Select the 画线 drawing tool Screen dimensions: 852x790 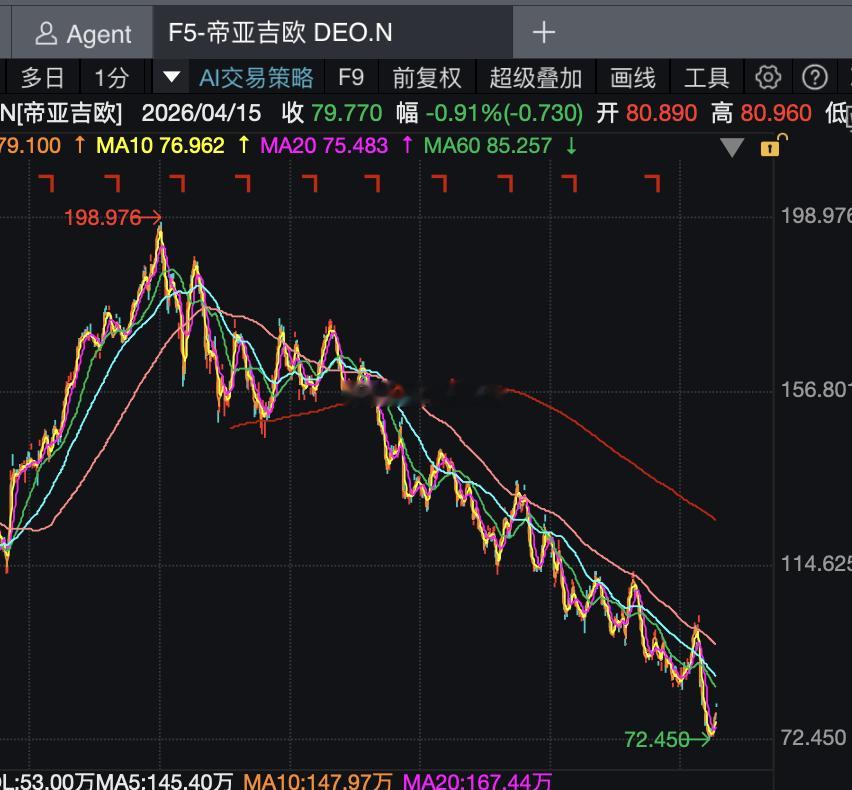pos(632,78)
